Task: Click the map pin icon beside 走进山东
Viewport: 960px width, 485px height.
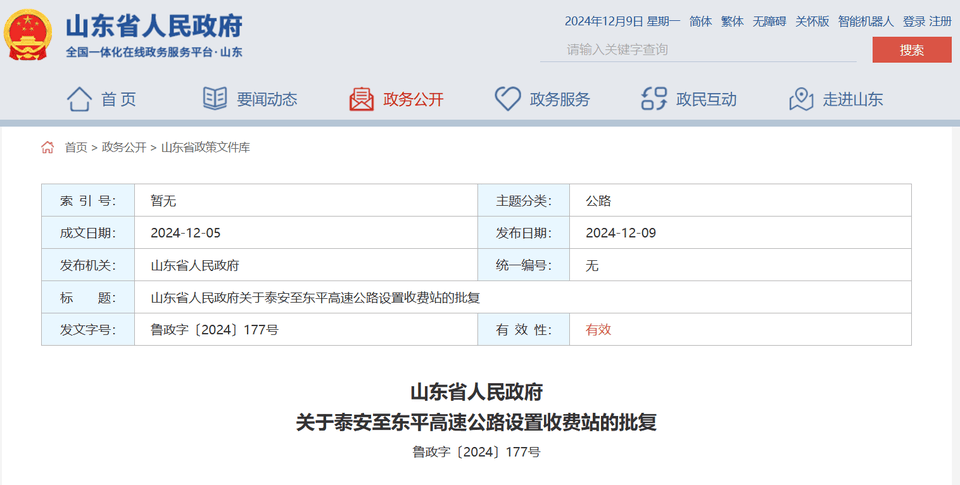Action: click(x=801, y=99)
